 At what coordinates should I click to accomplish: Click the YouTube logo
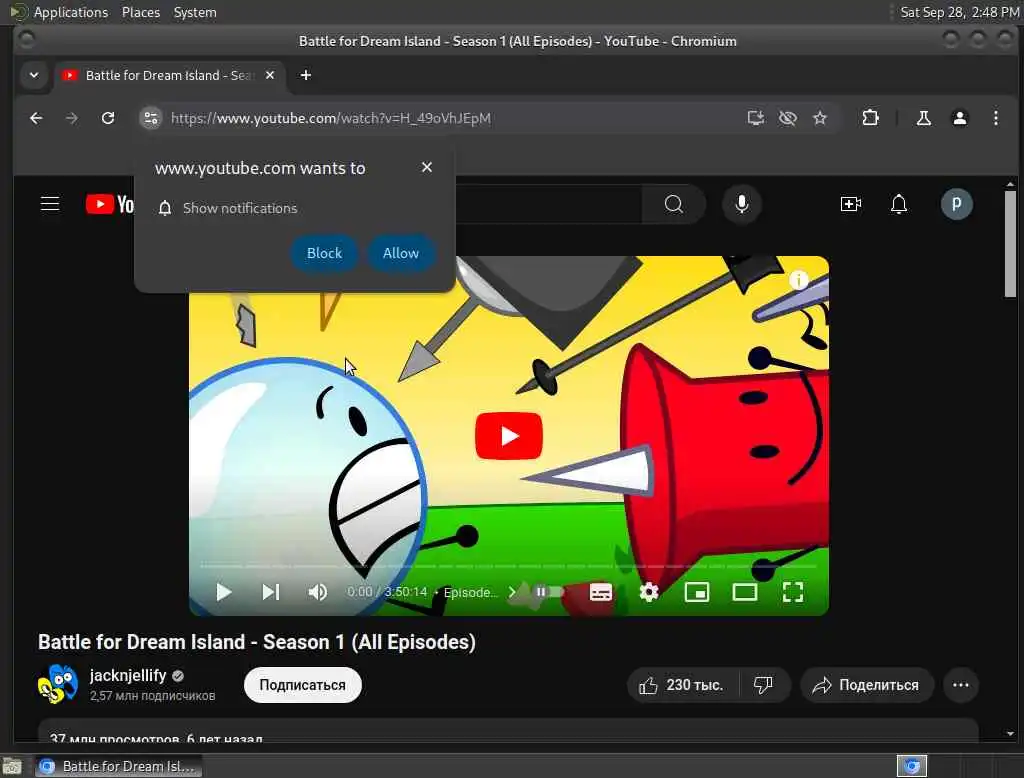click(110, 204)
